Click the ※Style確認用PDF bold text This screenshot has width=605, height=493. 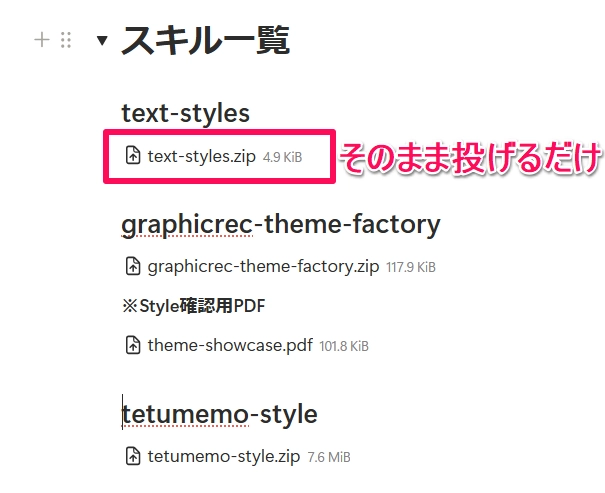193,305
